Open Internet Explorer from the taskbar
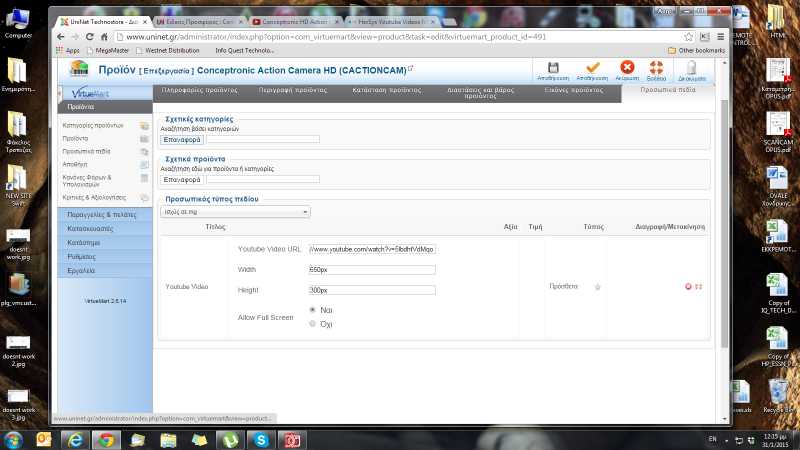This screenshot has height=450, width=800. 75,440
